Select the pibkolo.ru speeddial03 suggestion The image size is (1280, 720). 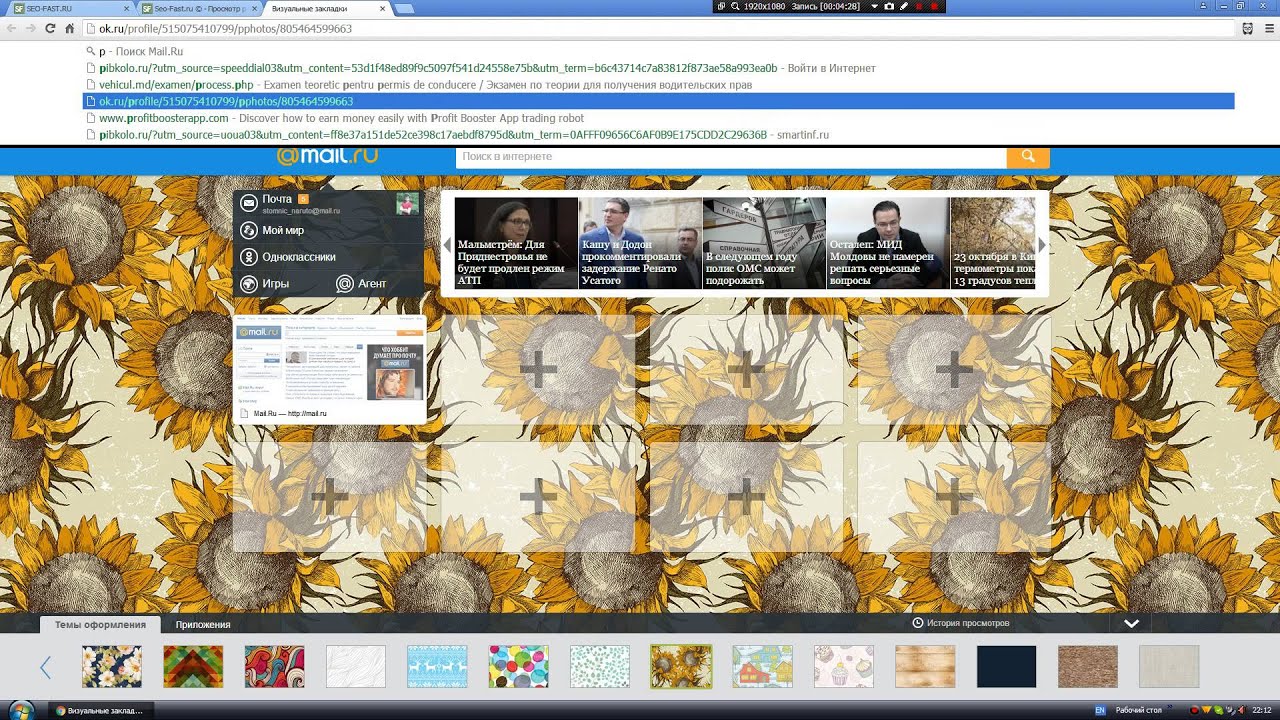(x=658, y=68)
